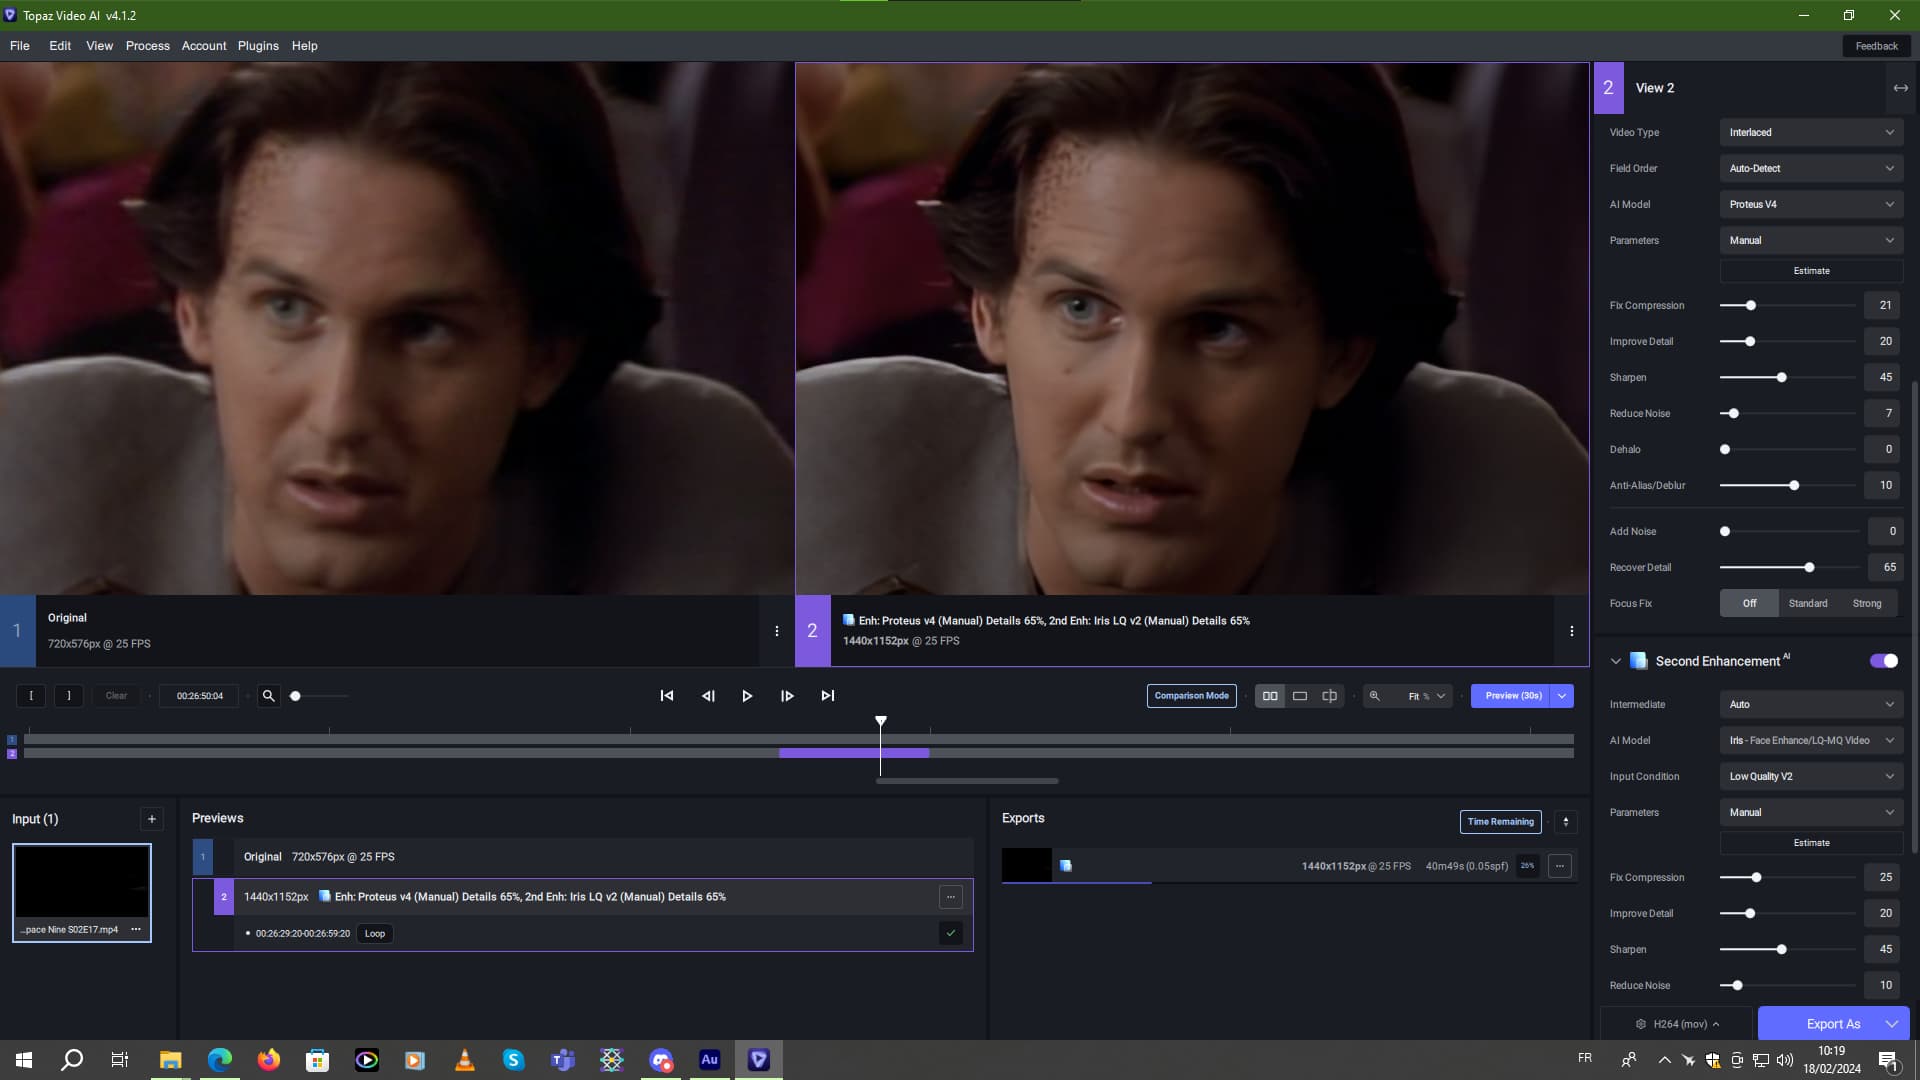This screenshot has height=1080, width=1920.
Task: Click the timeline zoom magnifier icon
Action: pos(268,696)
